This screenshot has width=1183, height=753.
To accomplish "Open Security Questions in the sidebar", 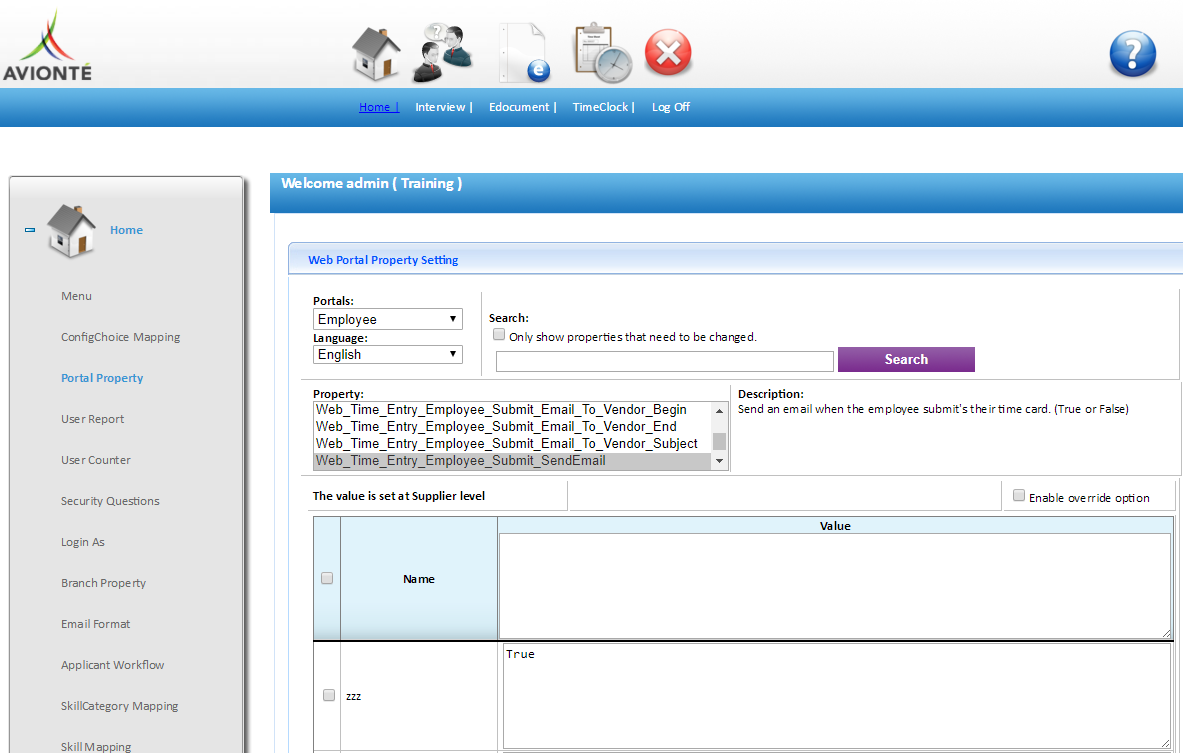I will (110, 501).
